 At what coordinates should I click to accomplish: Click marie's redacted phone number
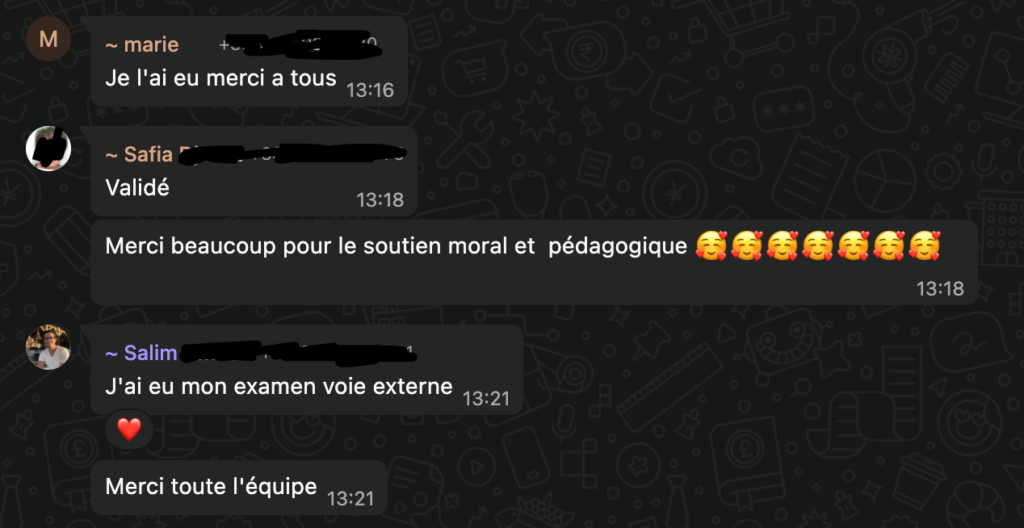300,43
